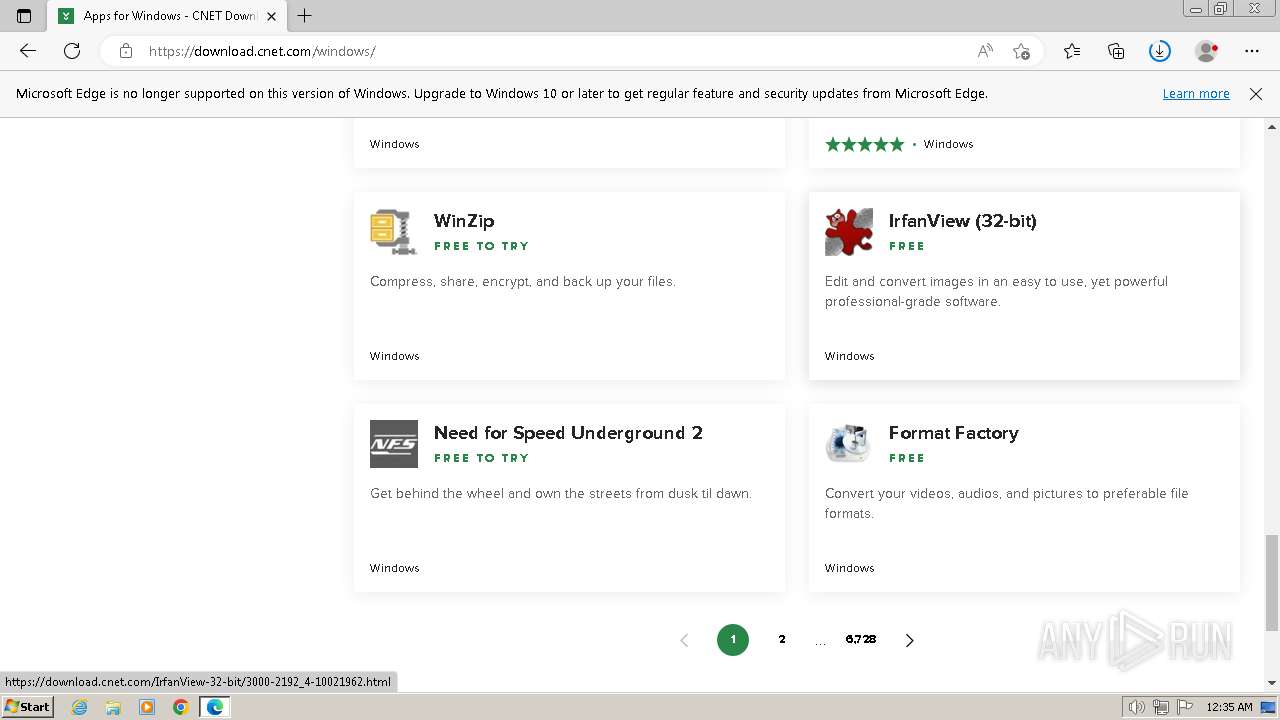Click the Need for Speed description text
Screen dimensions: 1280x720
tap(560, 494)
